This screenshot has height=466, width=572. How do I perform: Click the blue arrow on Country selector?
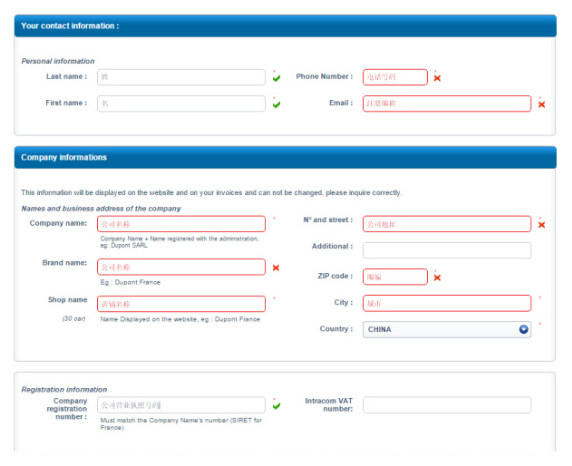point(523,329)
